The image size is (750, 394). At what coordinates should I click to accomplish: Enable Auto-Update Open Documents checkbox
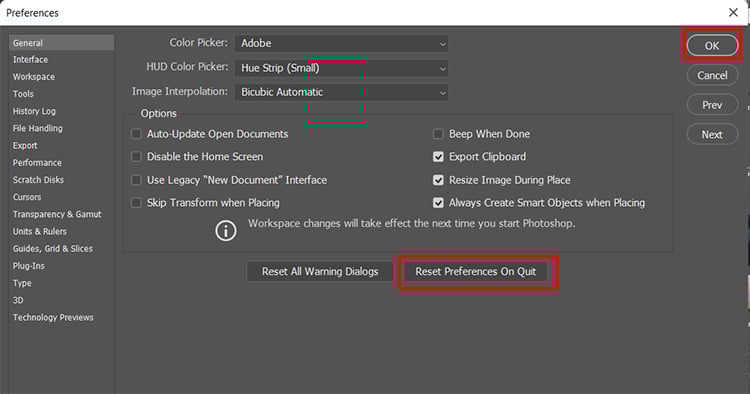point(136,134)
